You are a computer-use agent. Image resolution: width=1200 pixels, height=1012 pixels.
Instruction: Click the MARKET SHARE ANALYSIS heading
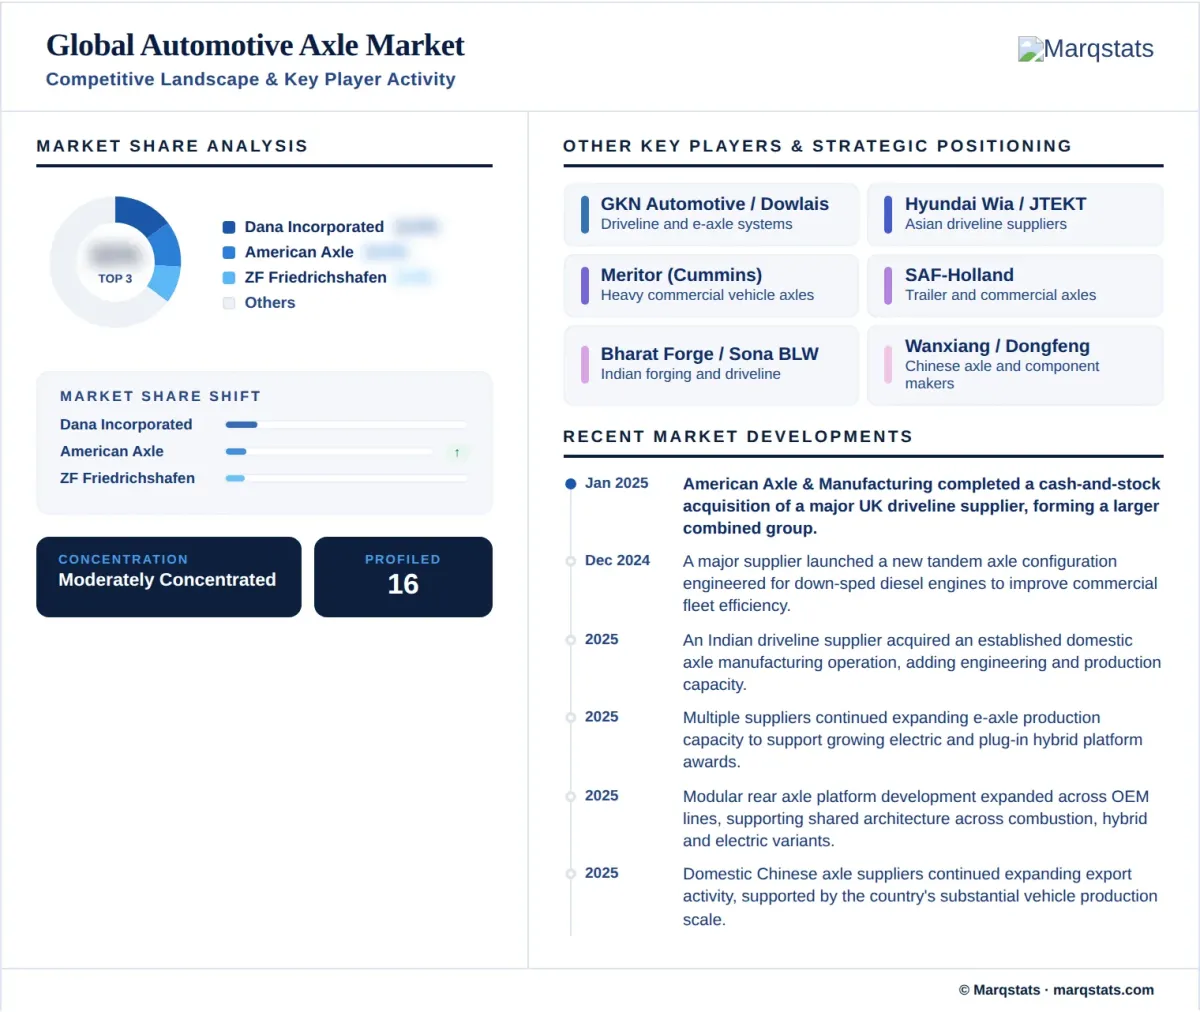click(172, 146)
